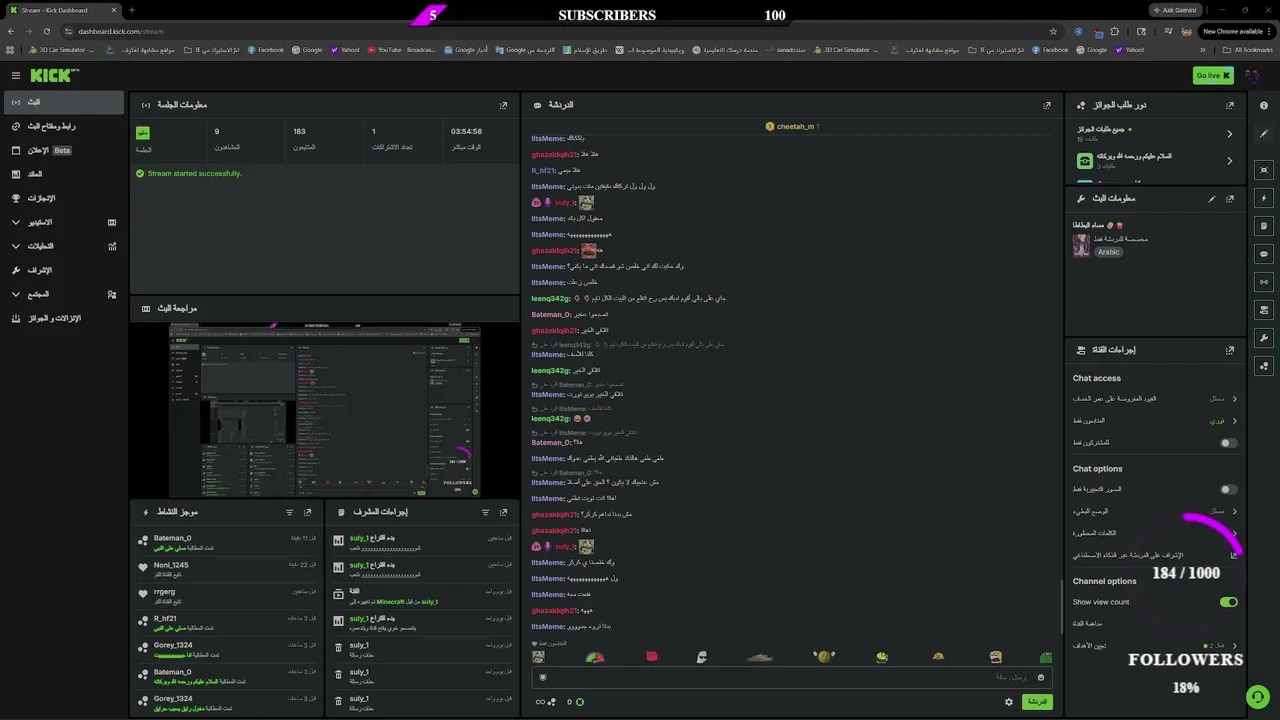Expand the account age restriction chevron
The height and width of the screenshot is (720, 1280).
coord(1234,398)
